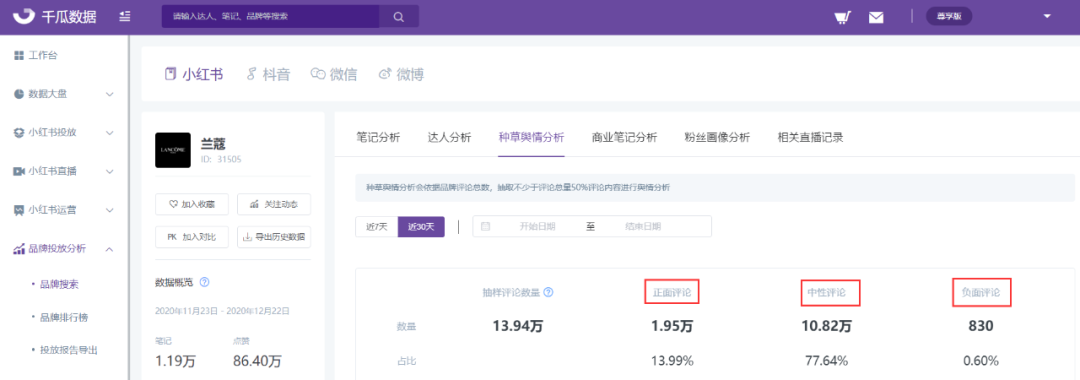Click the 正面评论 column header

coord(672,293)
